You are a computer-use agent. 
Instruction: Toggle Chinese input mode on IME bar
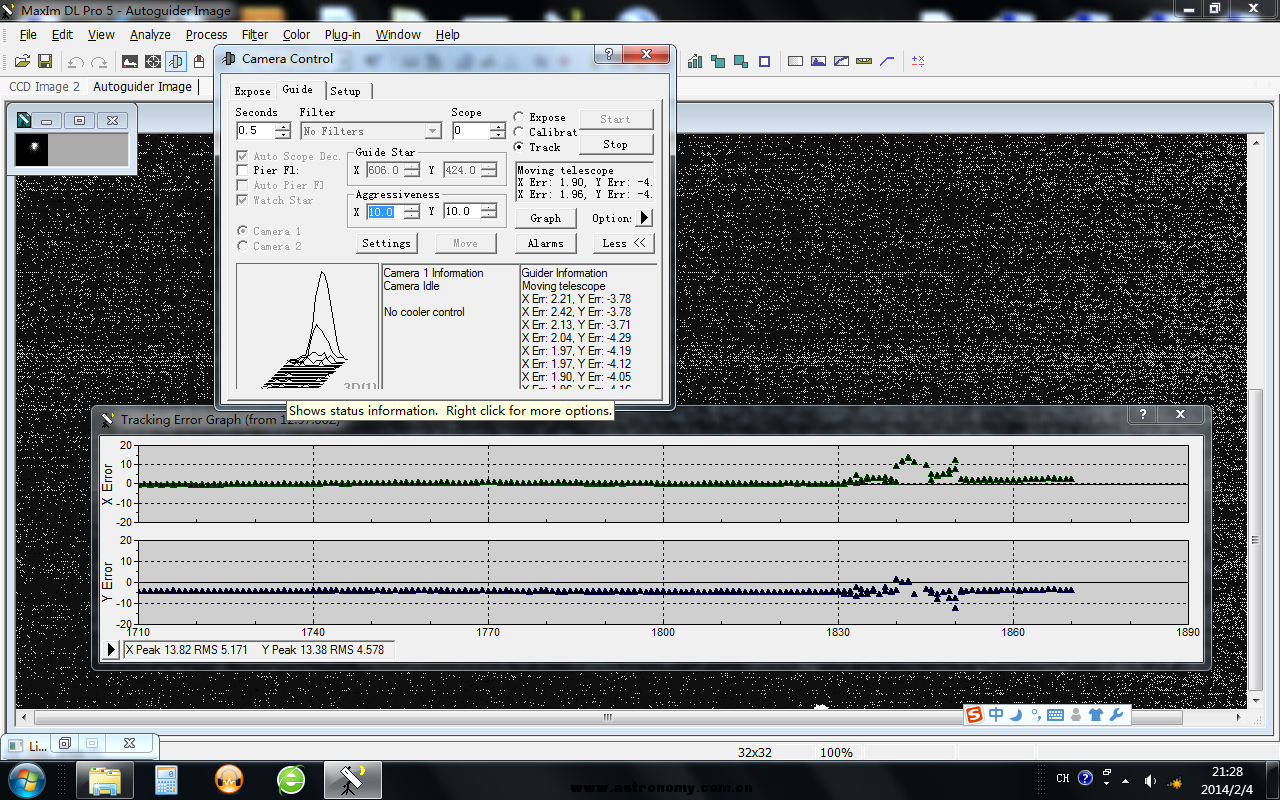(996, 715)
